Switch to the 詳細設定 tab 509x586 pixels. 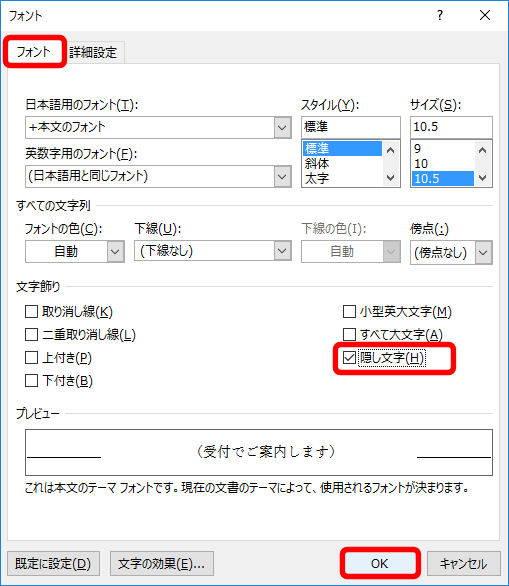(93, 52)
